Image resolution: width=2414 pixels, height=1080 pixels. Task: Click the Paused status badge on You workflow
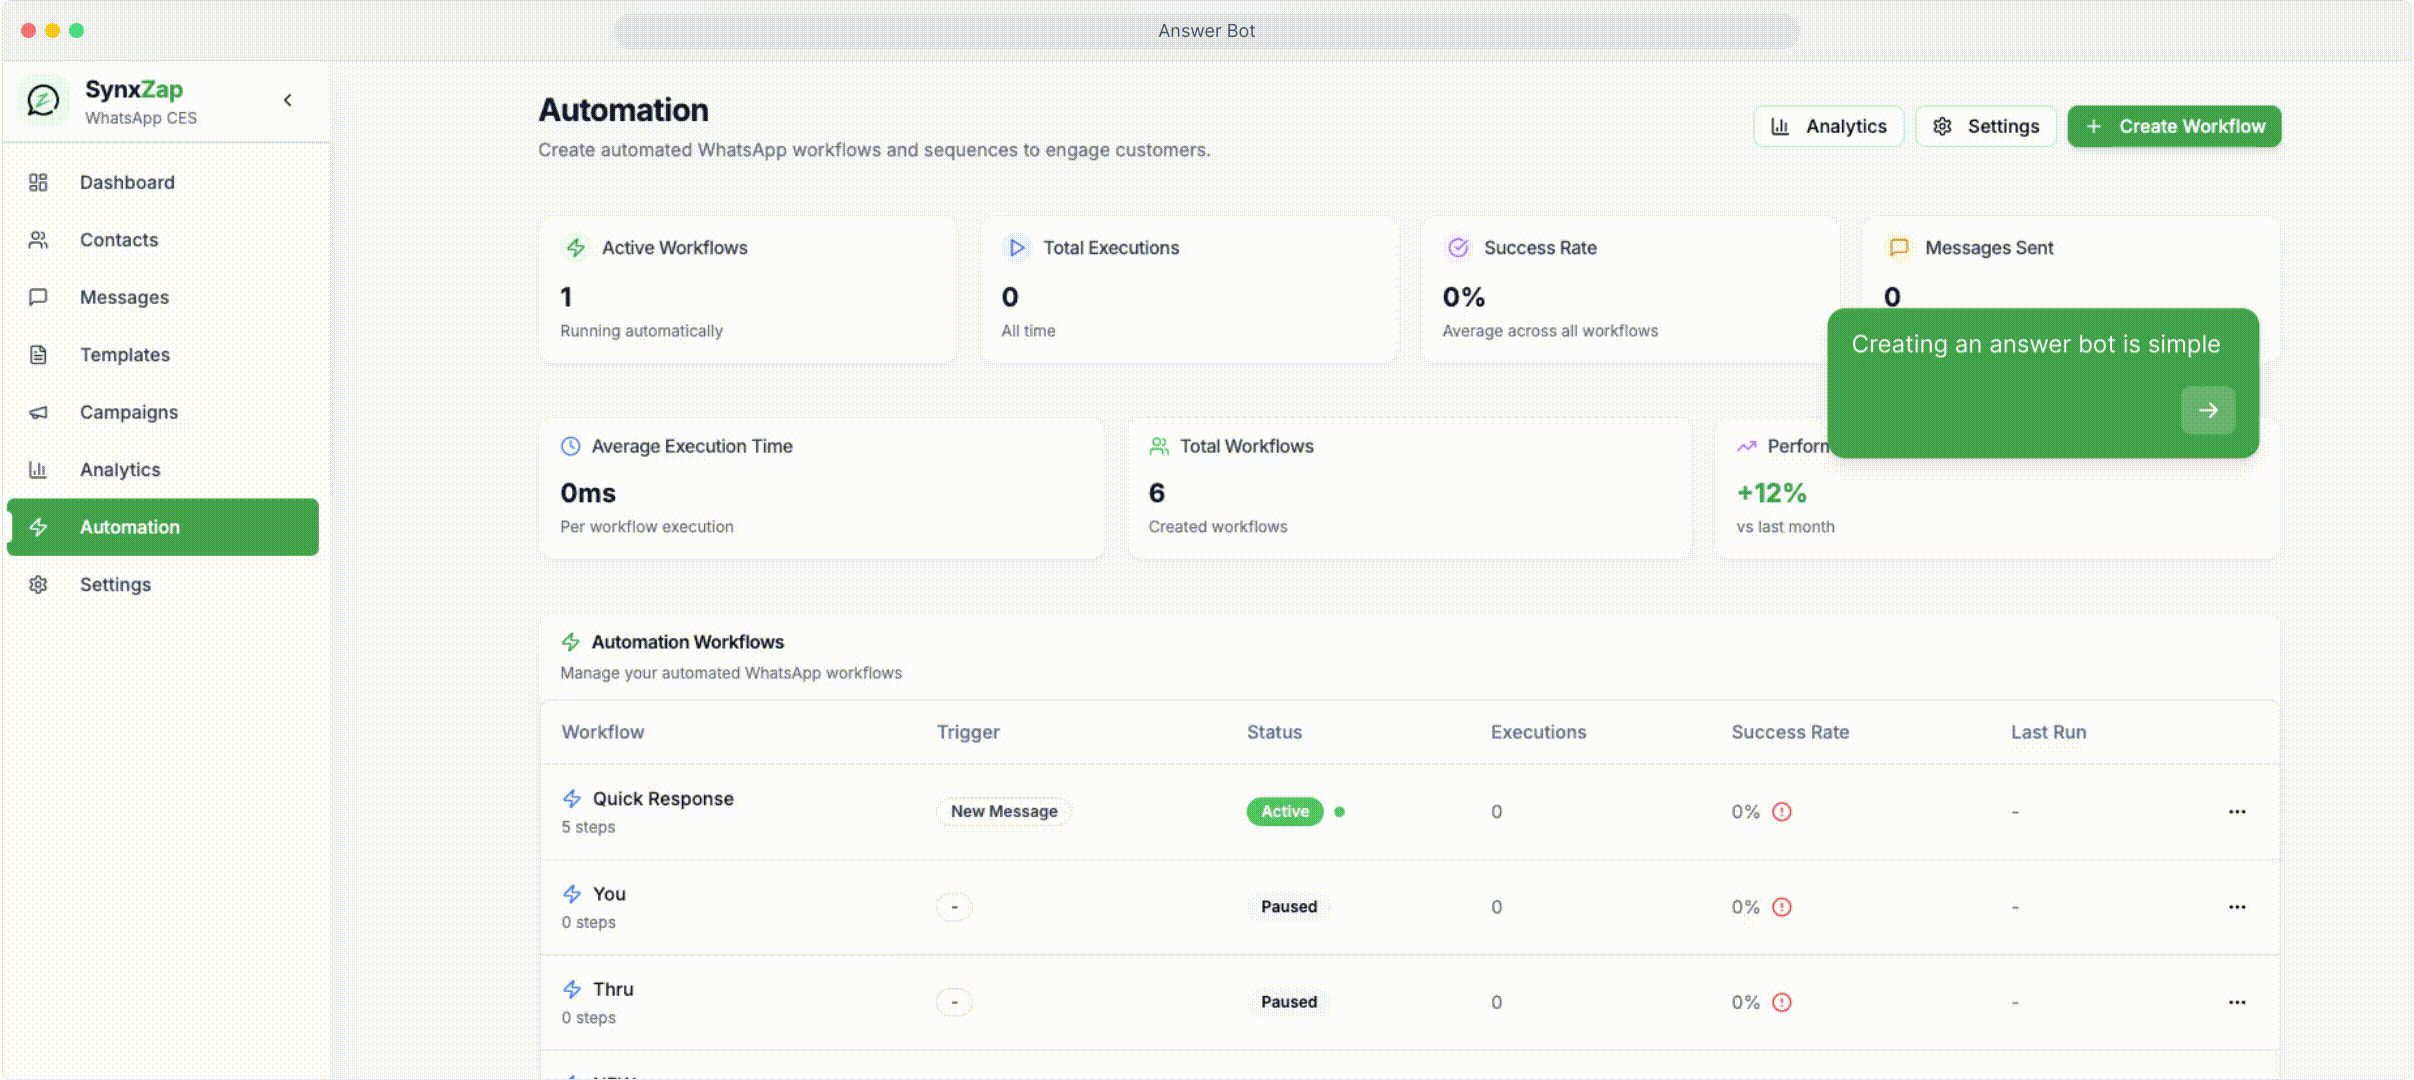(1289, 907)
